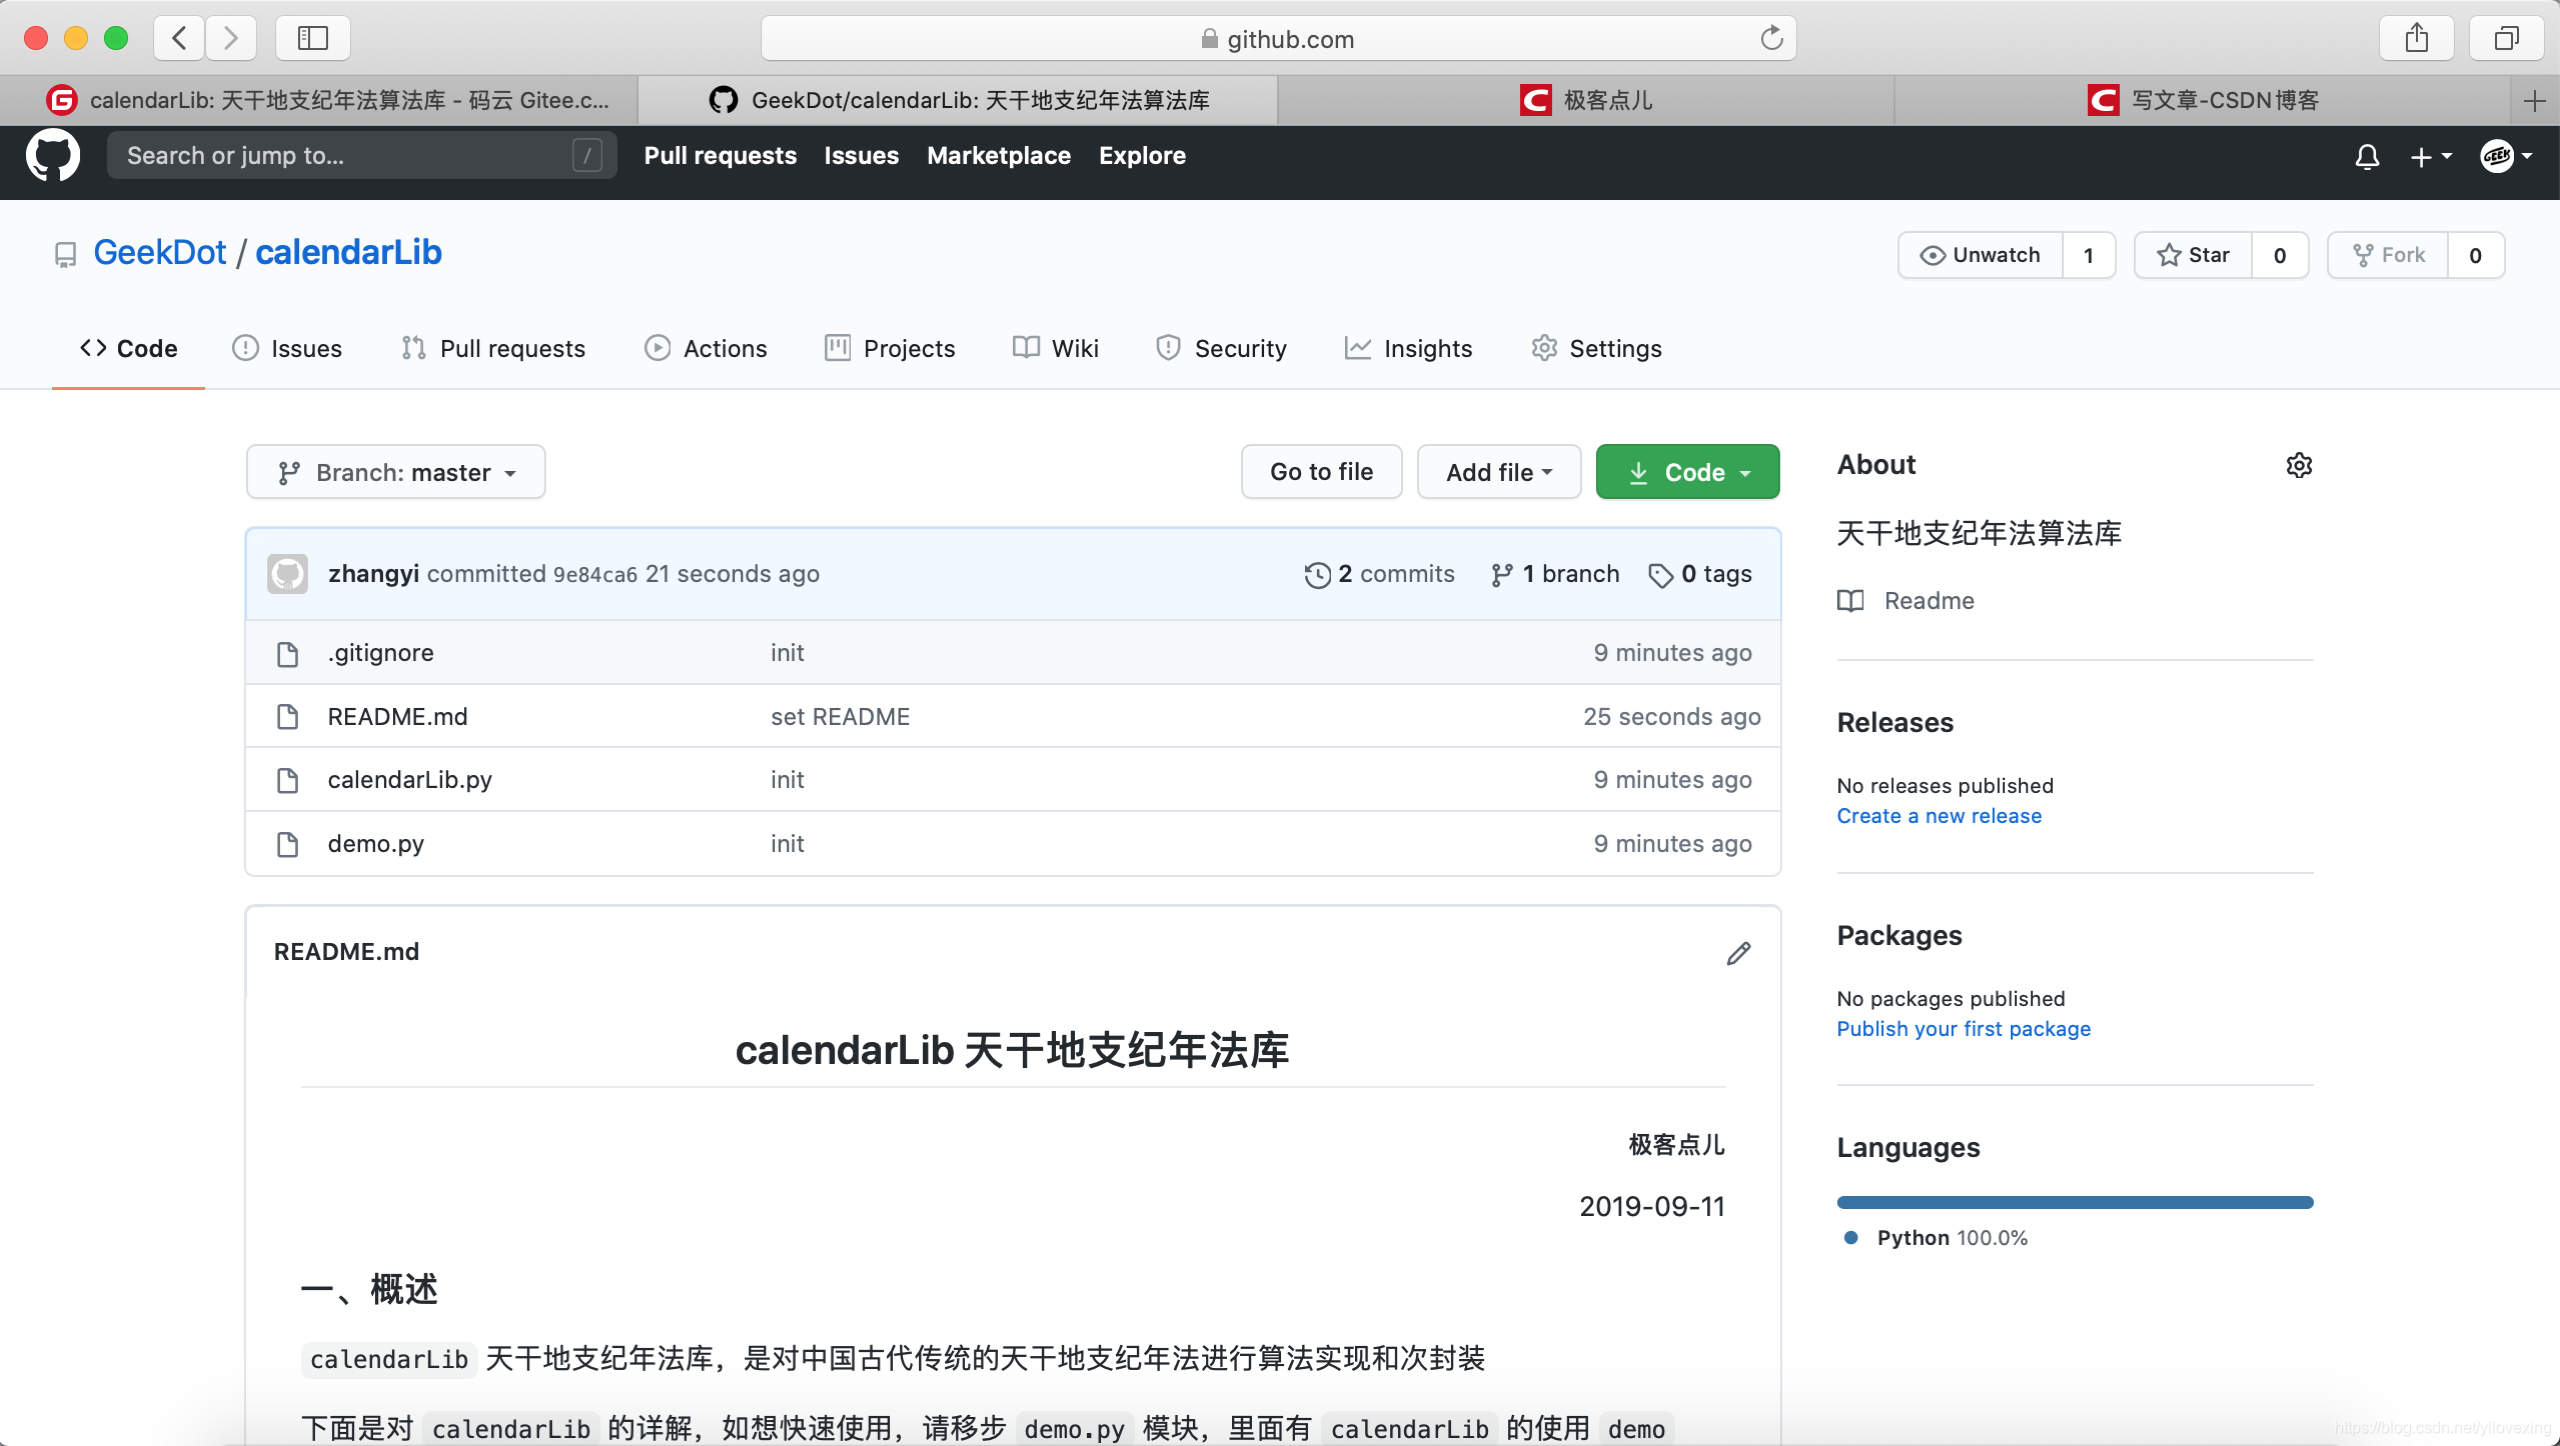
Task: Reload the page with refresh icon
Action: (1771, 38)
